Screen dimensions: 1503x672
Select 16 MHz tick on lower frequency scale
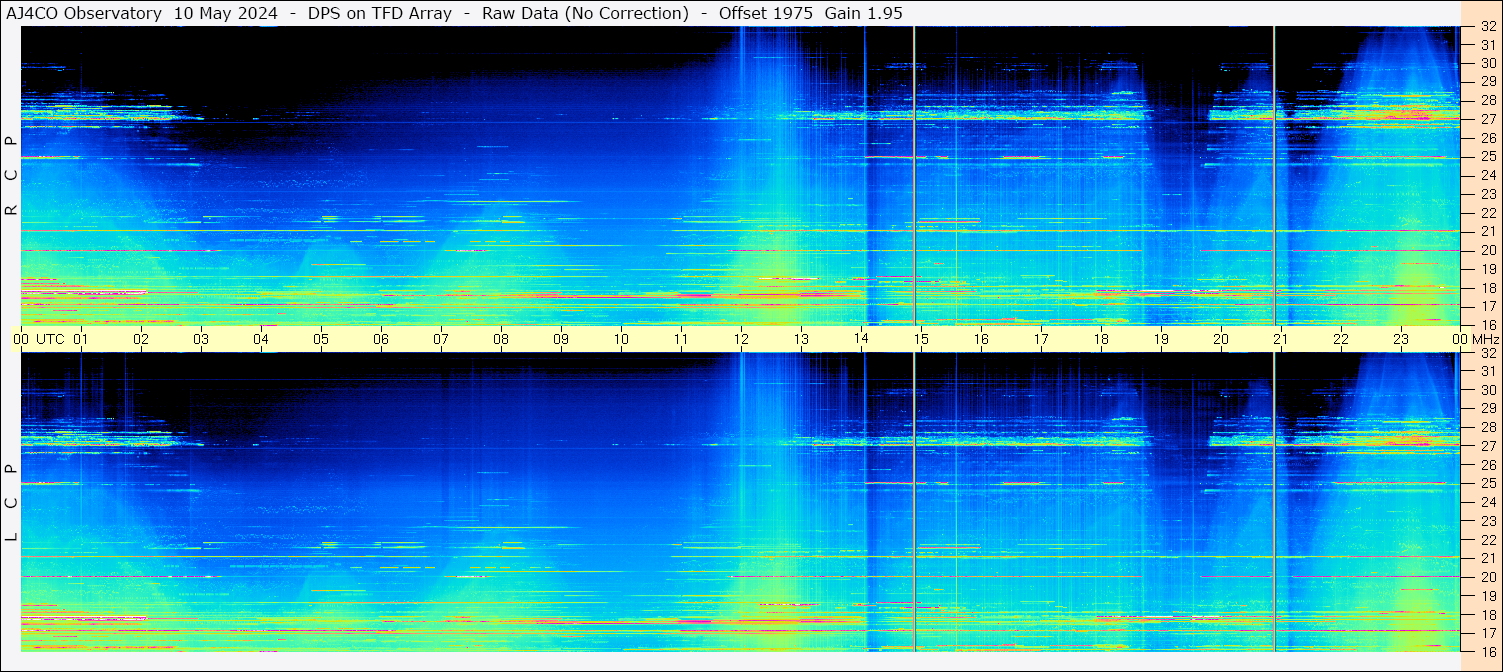pos(1487,651)
